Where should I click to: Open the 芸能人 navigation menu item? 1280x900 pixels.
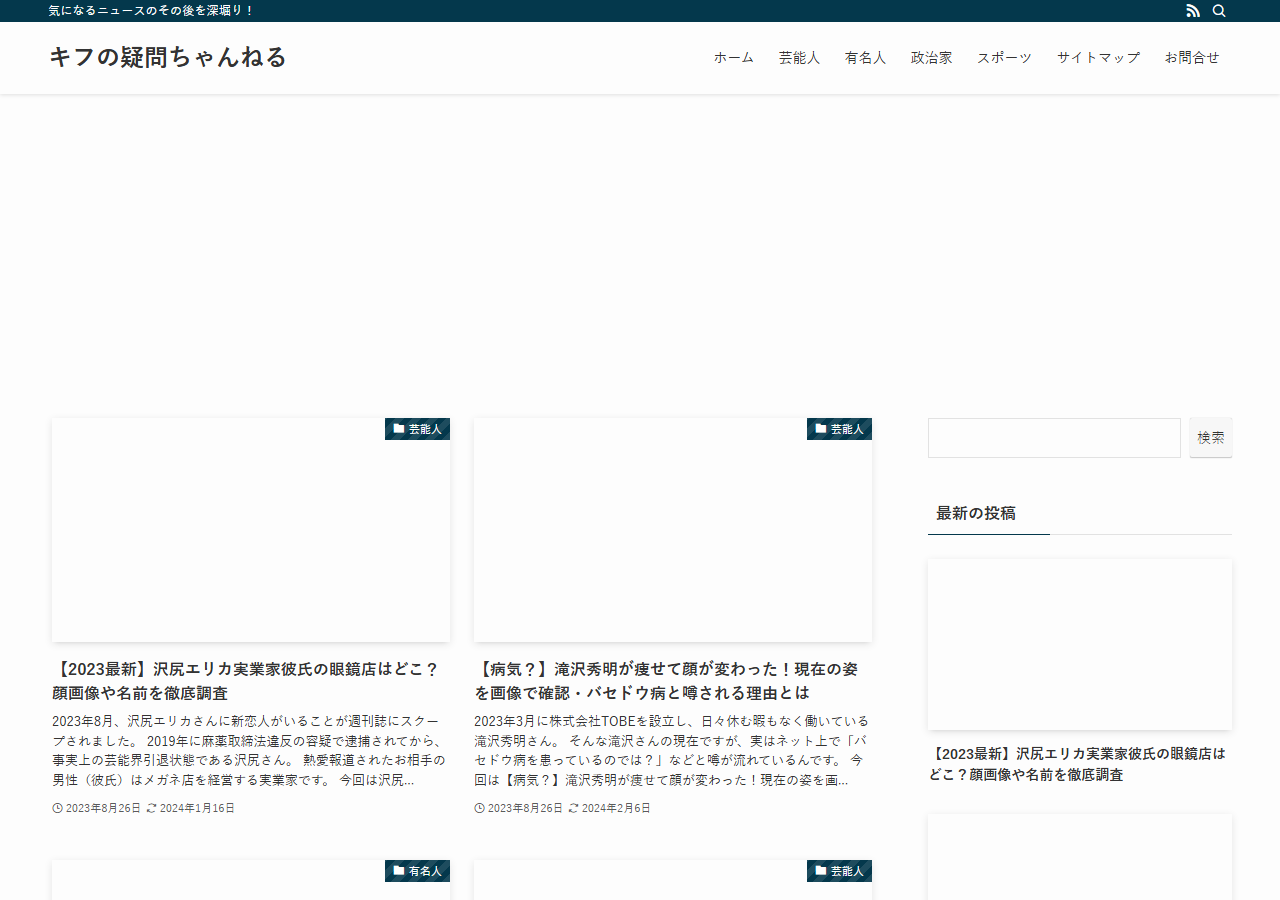click(800, 58)
